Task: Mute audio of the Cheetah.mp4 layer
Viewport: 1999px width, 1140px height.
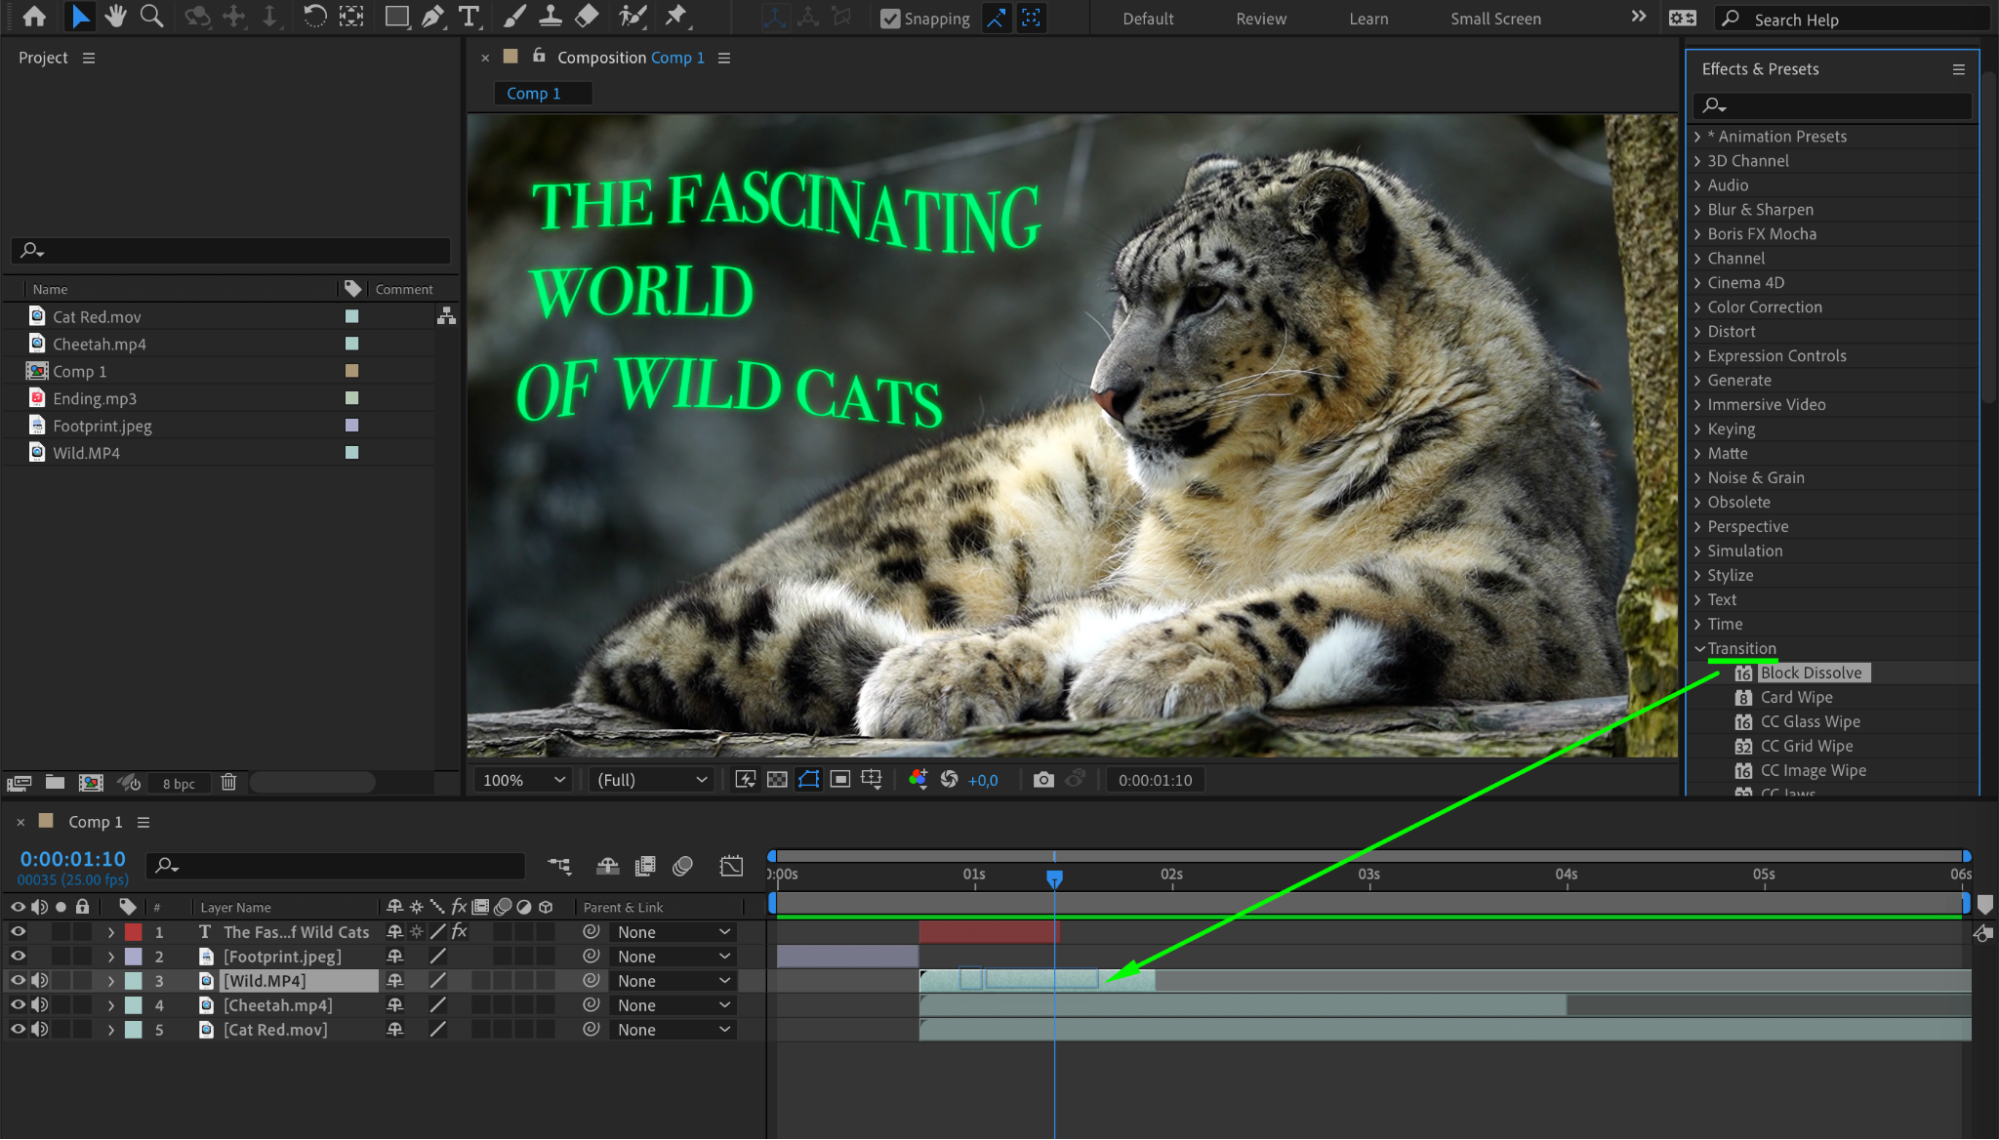Action: point(40,1005)
